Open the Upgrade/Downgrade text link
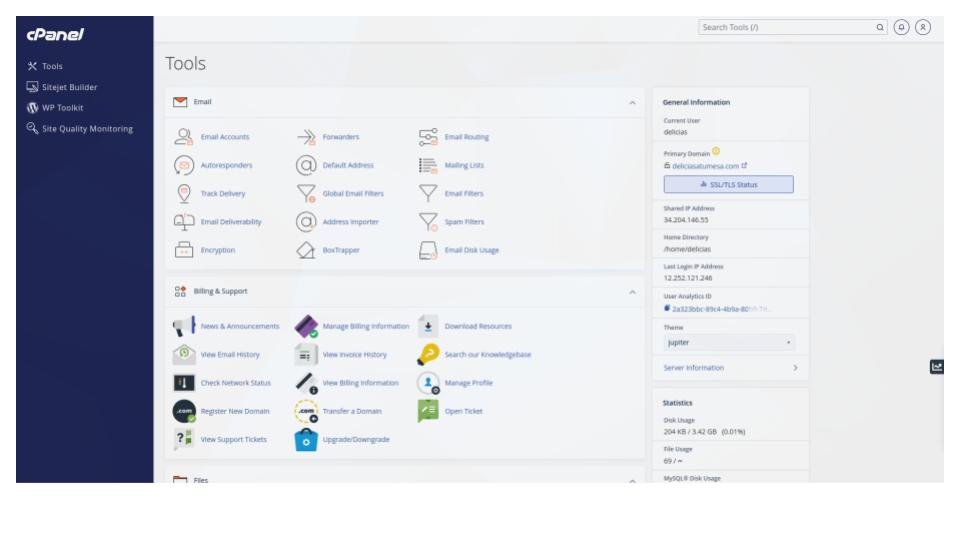 356,440
